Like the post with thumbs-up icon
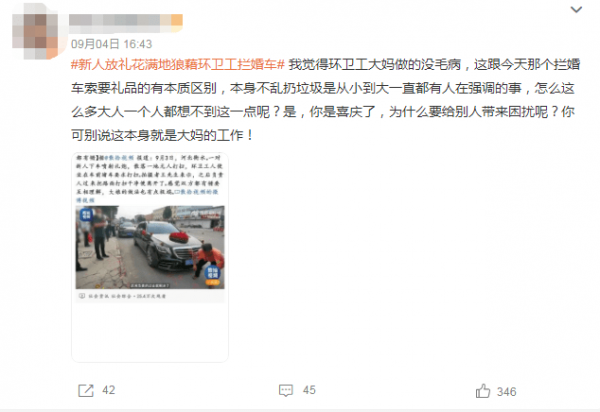600x412 pixels. (x=483, y=391)
